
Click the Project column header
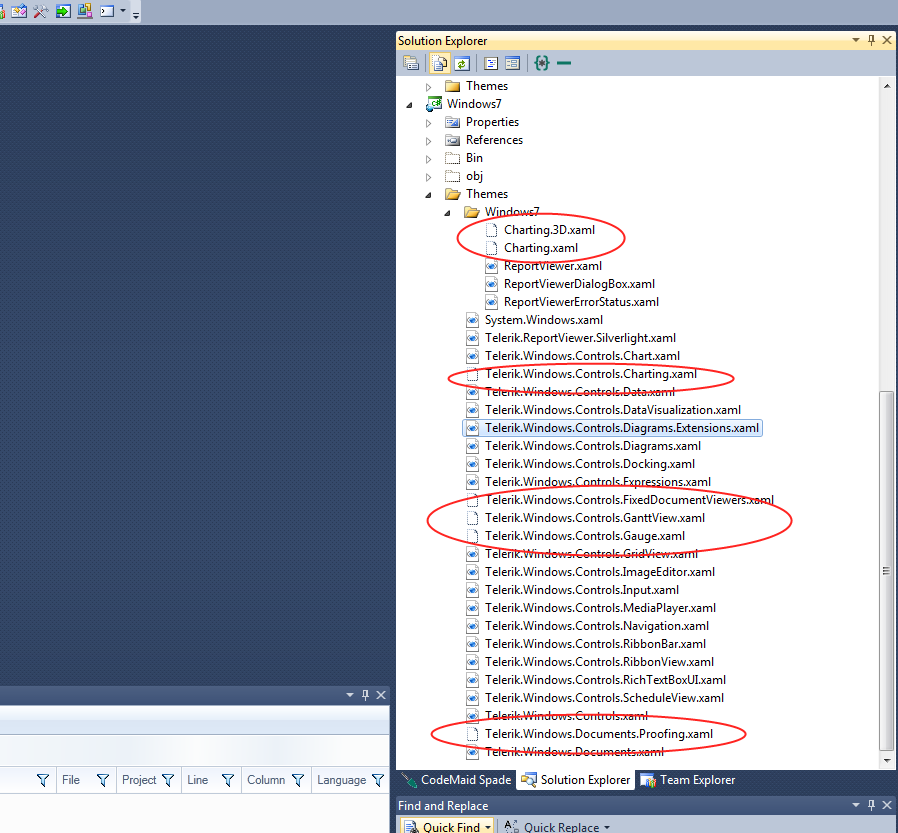pyautogui.click(x=139, y=780)
